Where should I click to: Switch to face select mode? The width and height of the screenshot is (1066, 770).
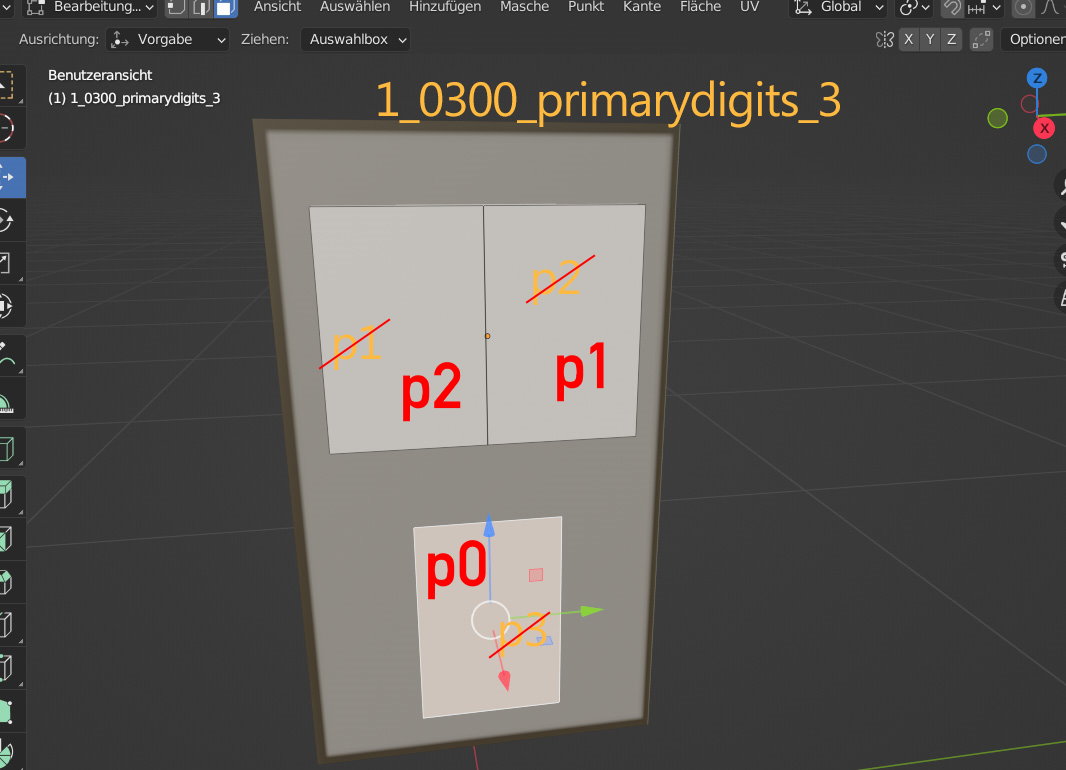226,7
